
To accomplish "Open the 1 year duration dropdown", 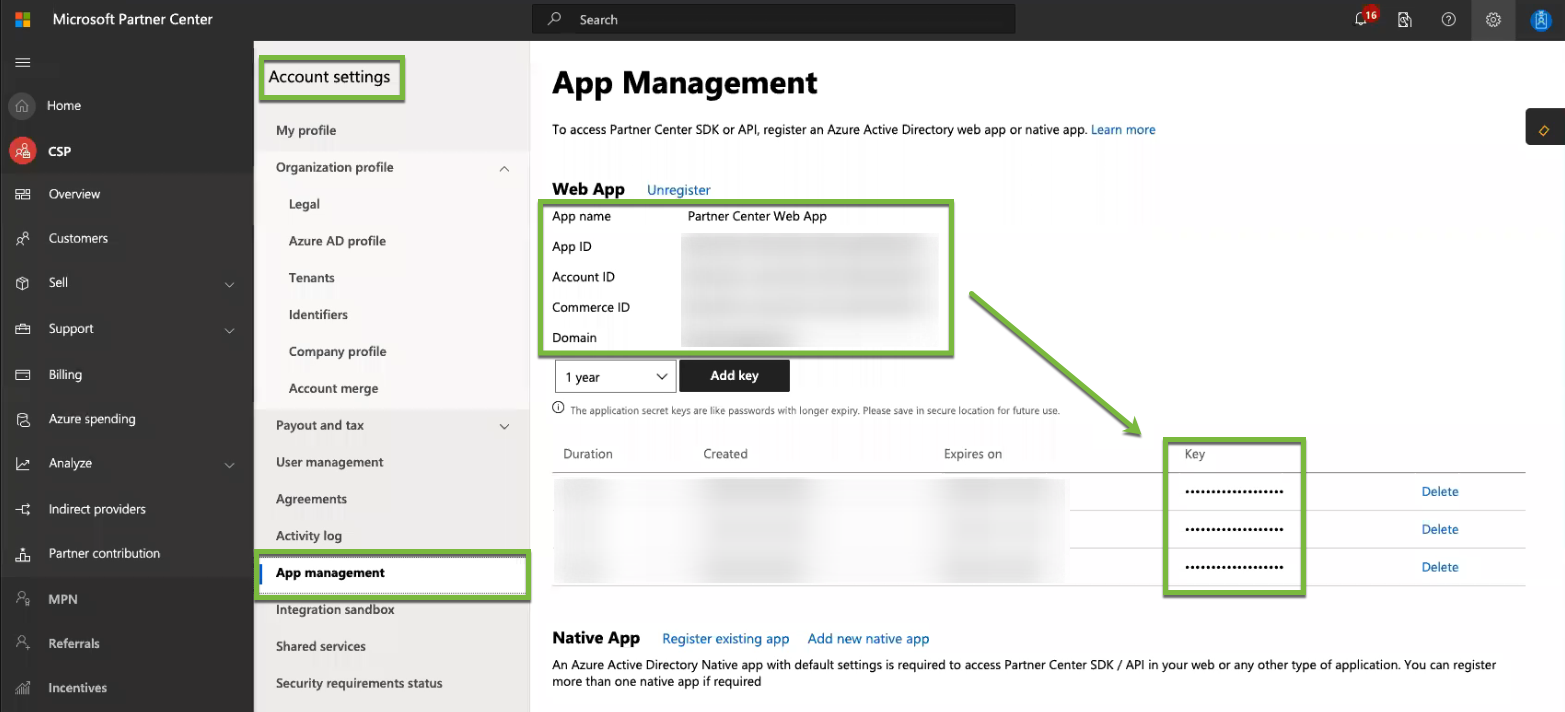I will click(616, 376).
